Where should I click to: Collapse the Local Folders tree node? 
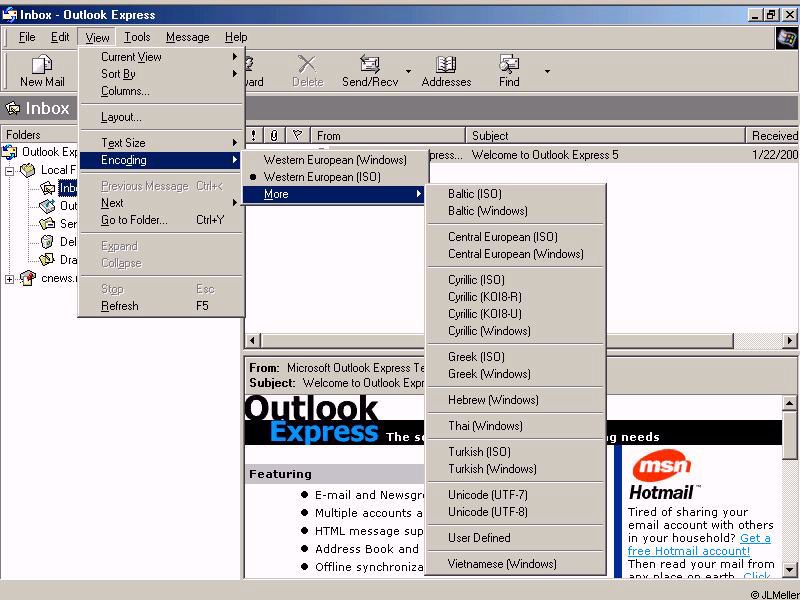click(10, 170)
